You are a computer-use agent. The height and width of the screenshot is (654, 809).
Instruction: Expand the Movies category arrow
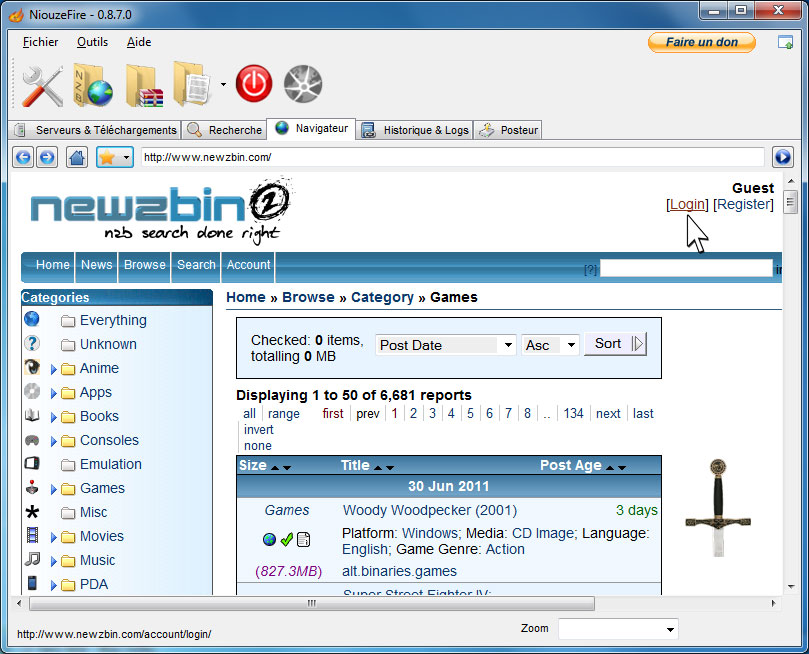pyautogui.click(x=54, y=537)
